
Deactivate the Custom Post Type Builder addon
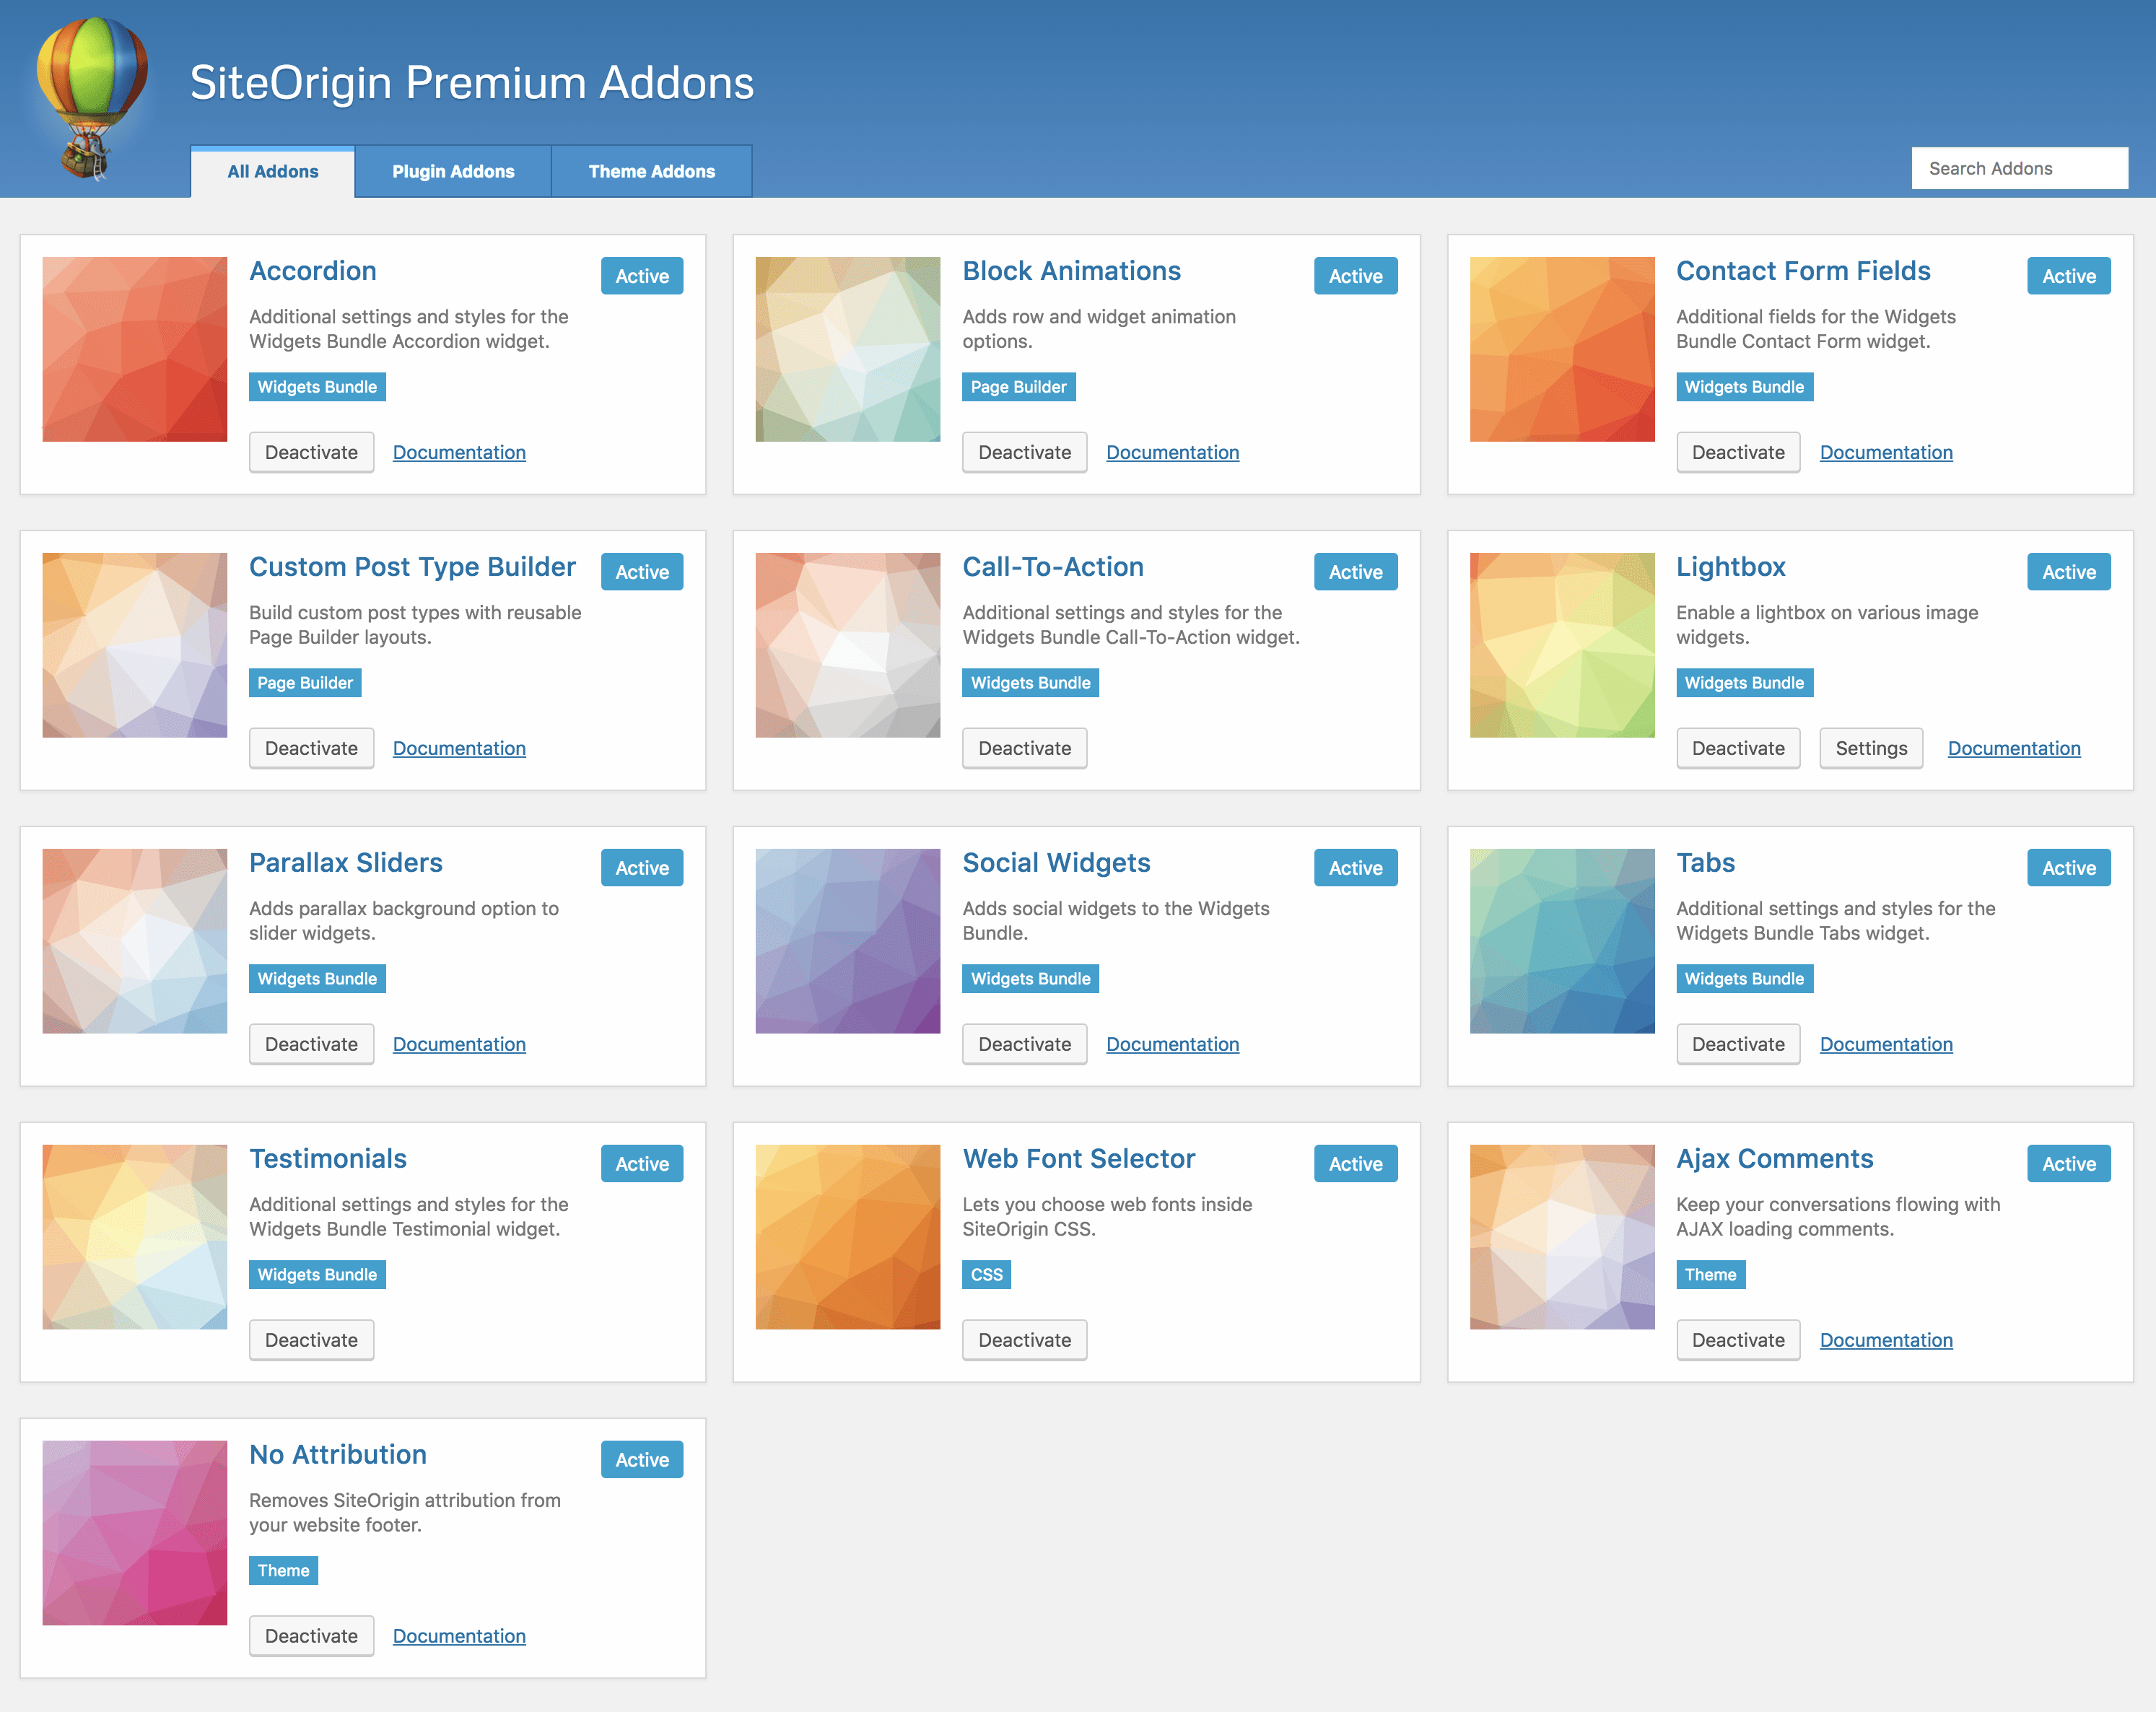point(311,747)
